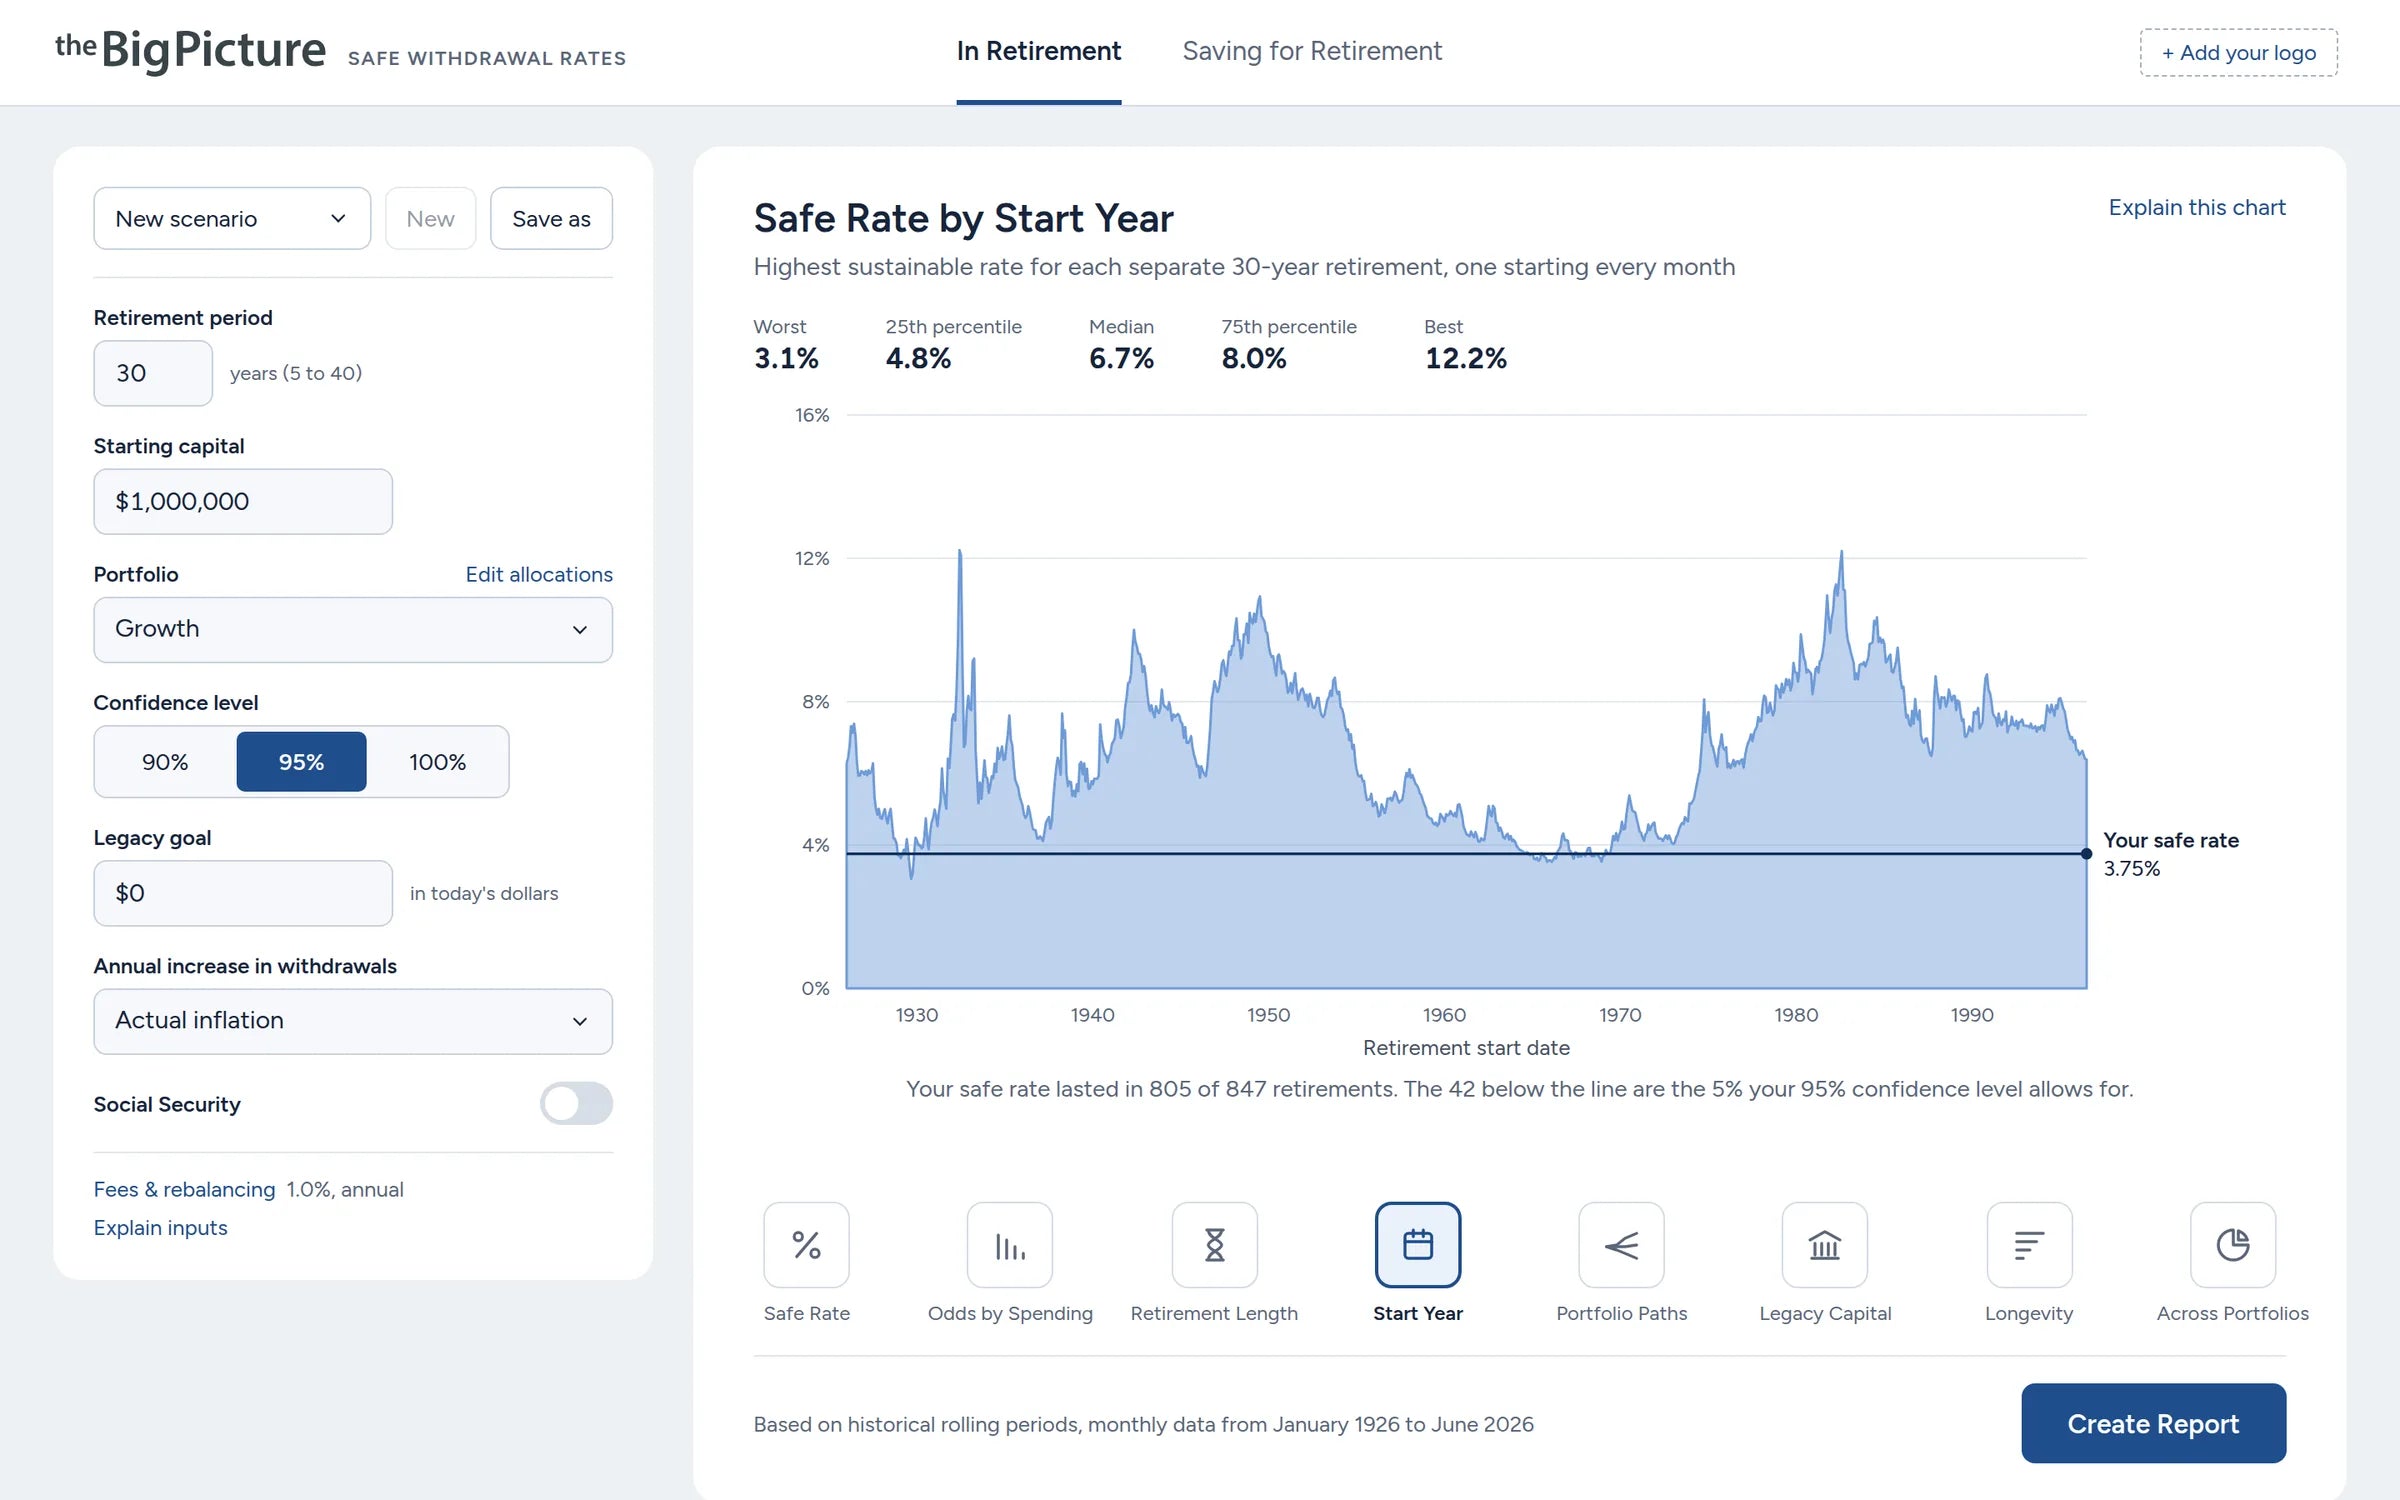2400x1500 pixels.
Task: Choose the 100% confidence level
Action: pos(437,762)
